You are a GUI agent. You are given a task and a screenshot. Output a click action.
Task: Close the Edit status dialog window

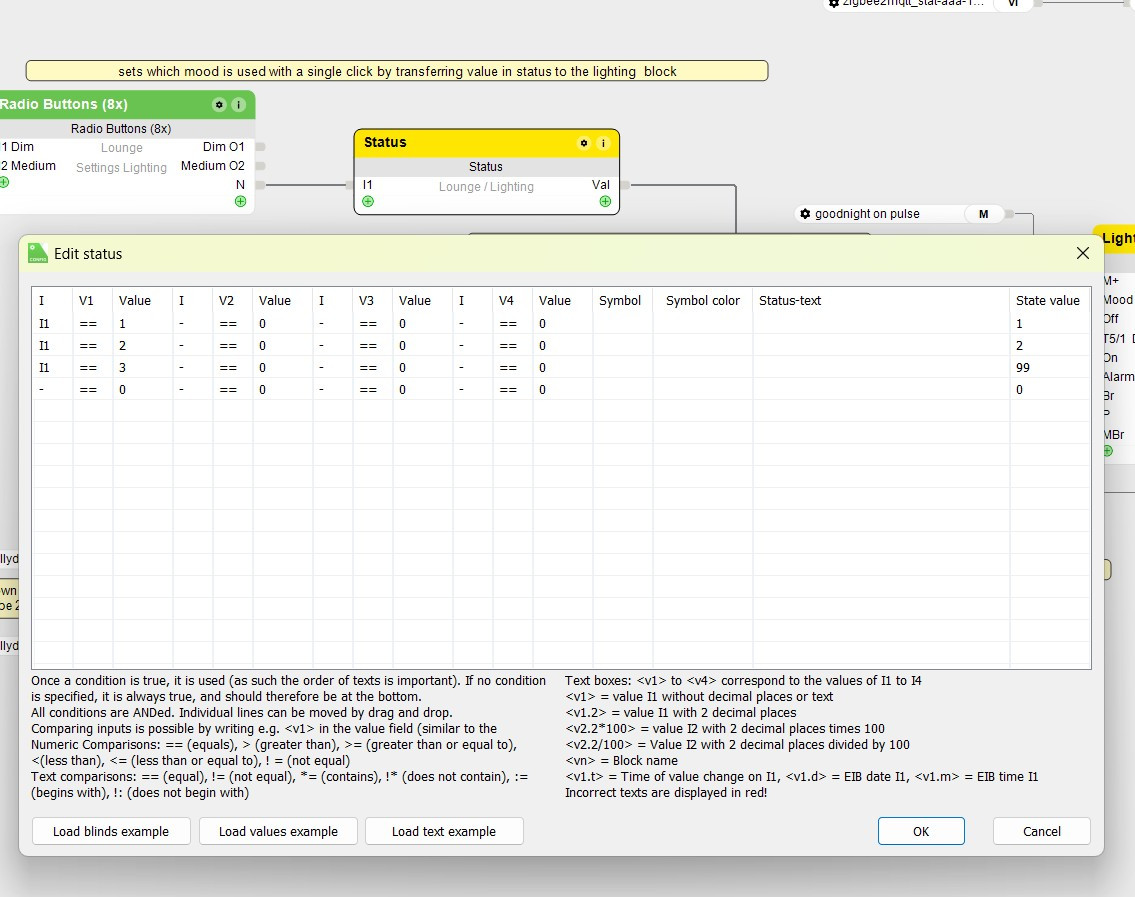1082,254
